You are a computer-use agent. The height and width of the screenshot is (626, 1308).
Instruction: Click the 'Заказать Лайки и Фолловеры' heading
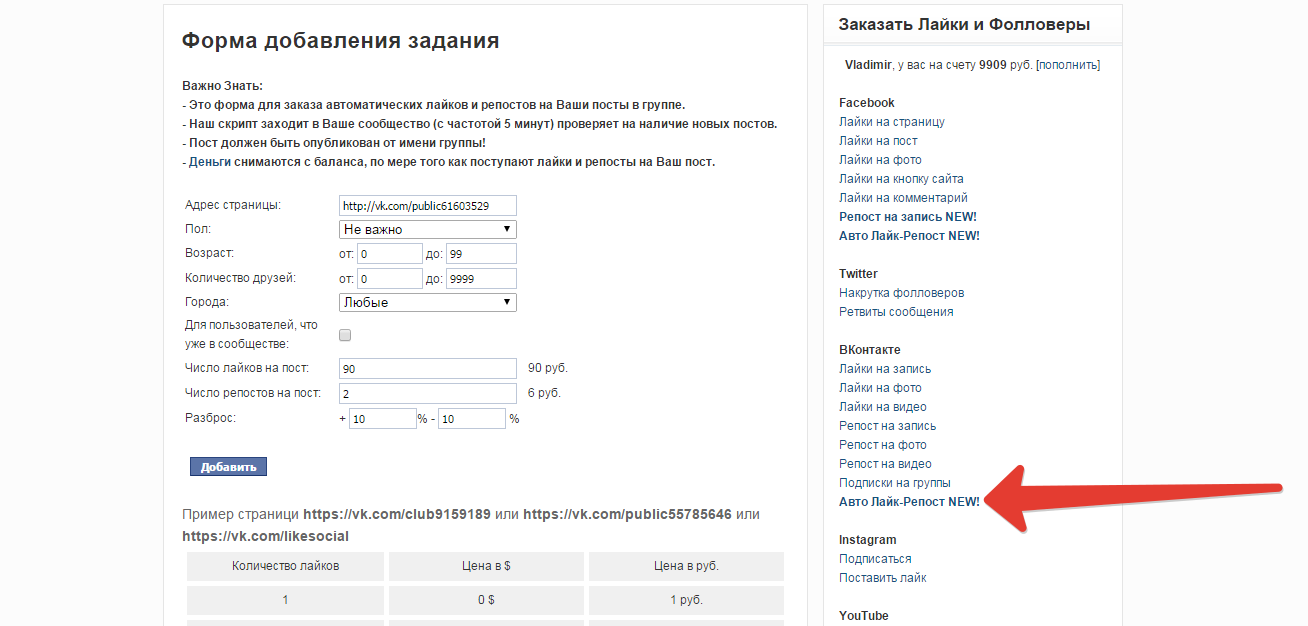(964, 25)
